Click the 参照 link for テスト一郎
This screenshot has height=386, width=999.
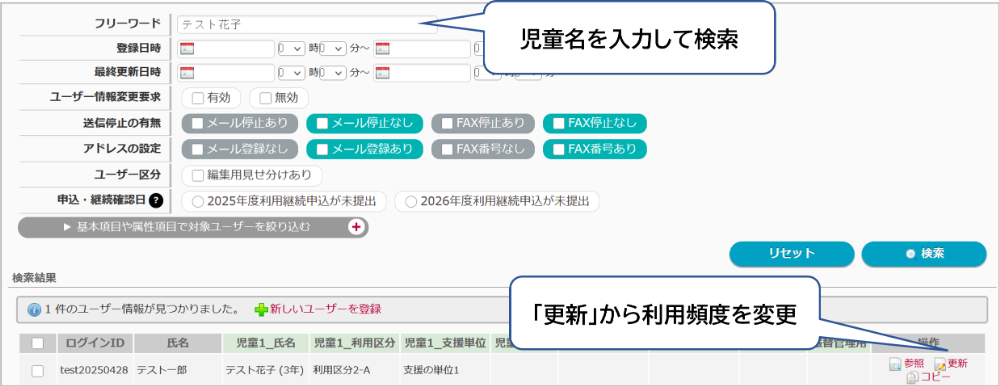[x=914, y=364]
